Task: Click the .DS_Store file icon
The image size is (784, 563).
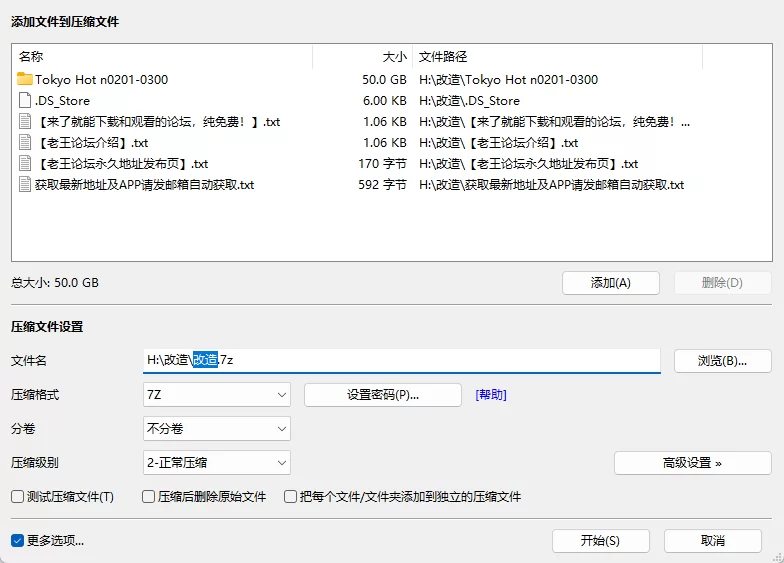Action: pyautogui.click(x=25, y=101)
